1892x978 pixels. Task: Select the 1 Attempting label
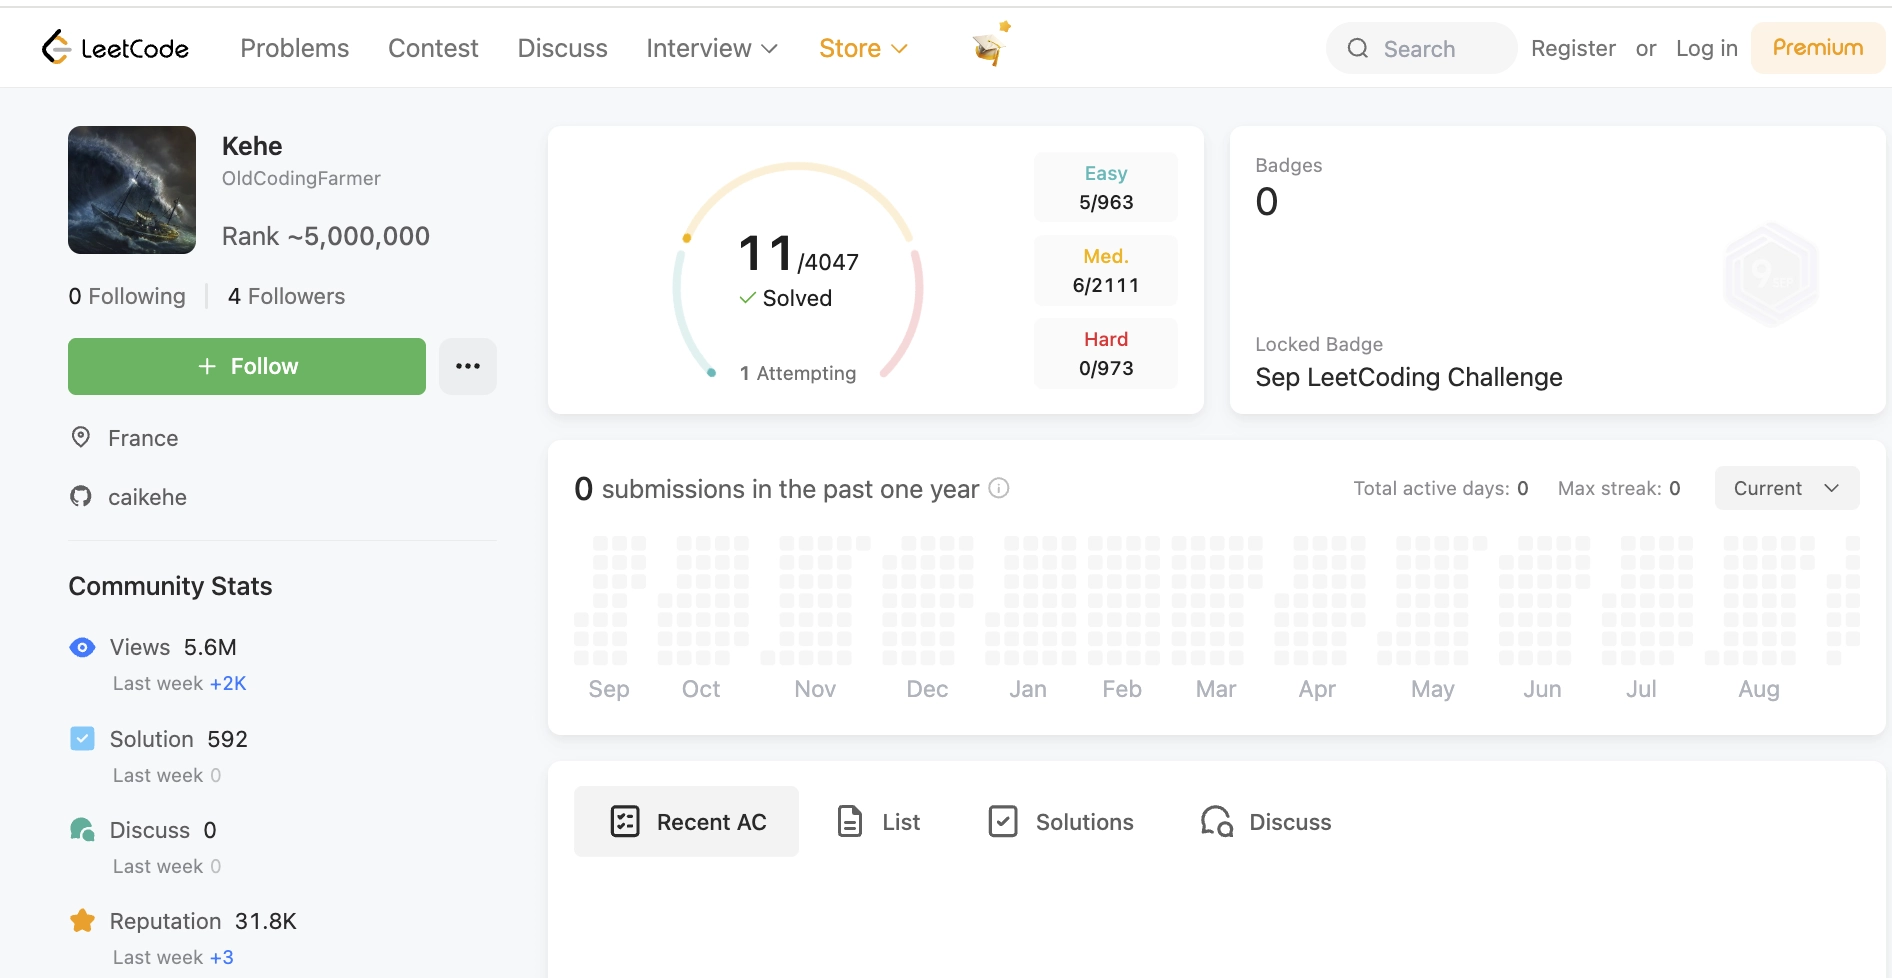(798, 373)
